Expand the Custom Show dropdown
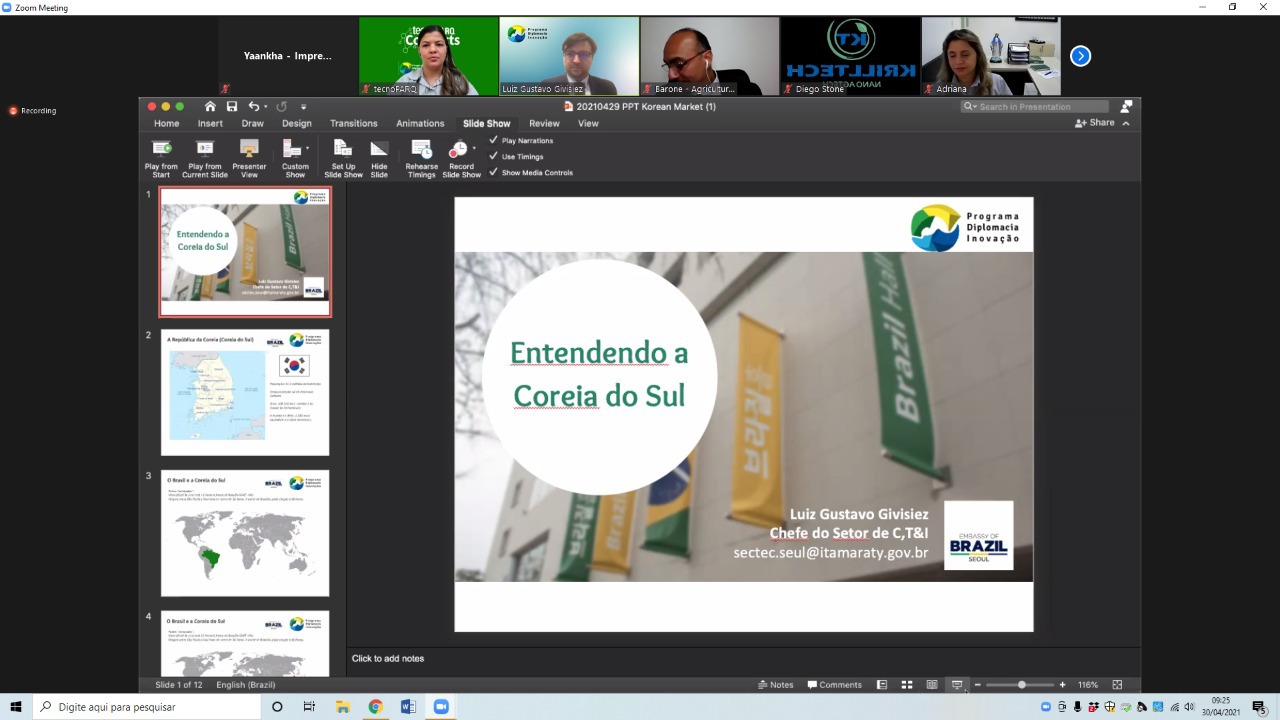Screen dimensions: 1280x720 point(307,149)
